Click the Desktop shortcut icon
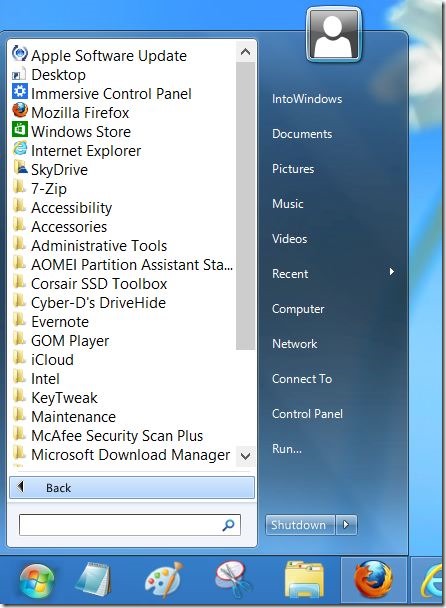The width and height of the screenshot is (446, 608). pos(19,74)
